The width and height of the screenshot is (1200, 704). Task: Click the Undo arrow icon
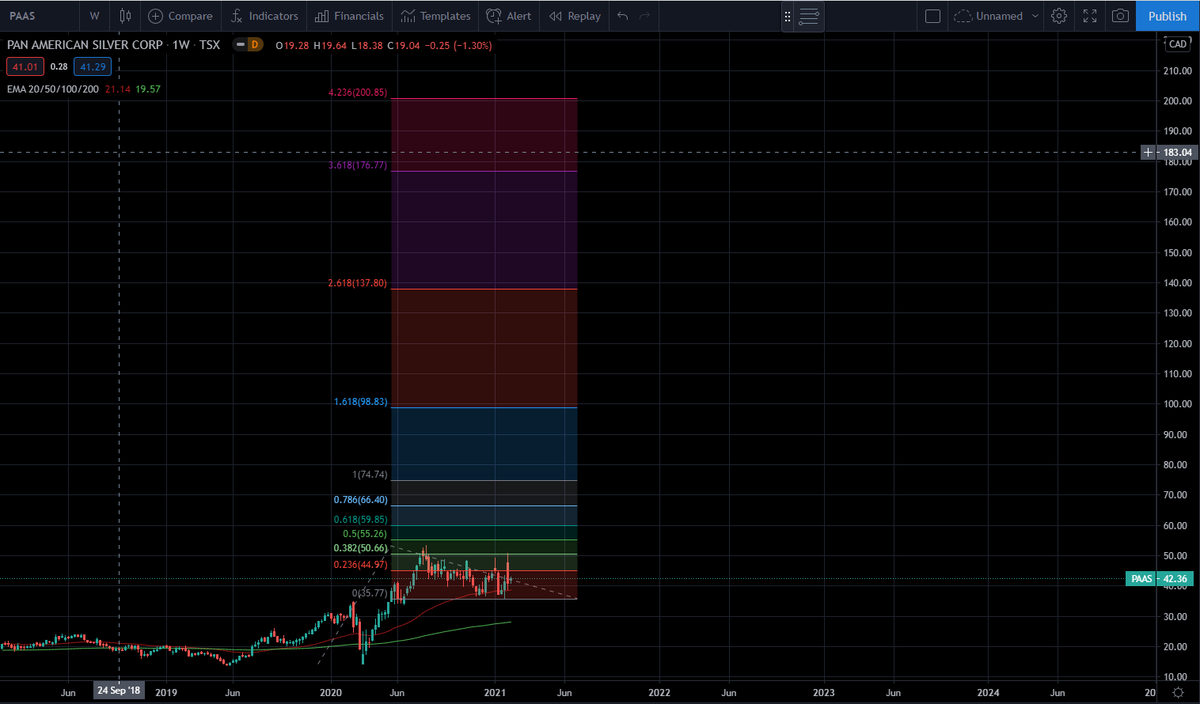click(621, 16)
